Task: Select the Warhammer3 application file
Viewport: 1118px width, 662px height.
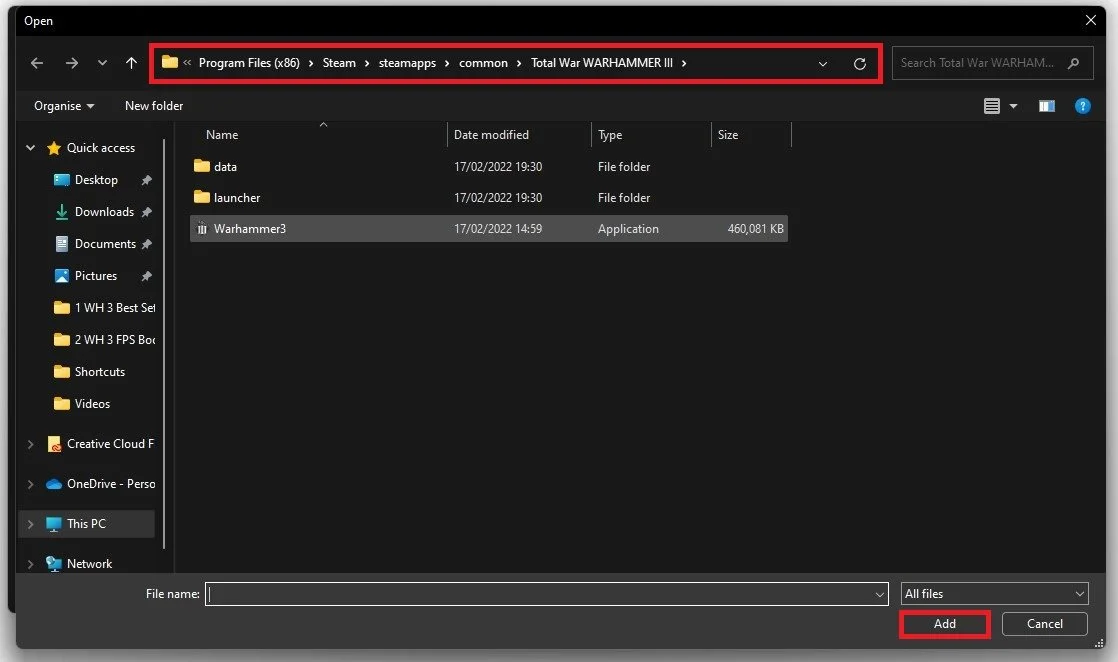Action: [x=489, y=228]
